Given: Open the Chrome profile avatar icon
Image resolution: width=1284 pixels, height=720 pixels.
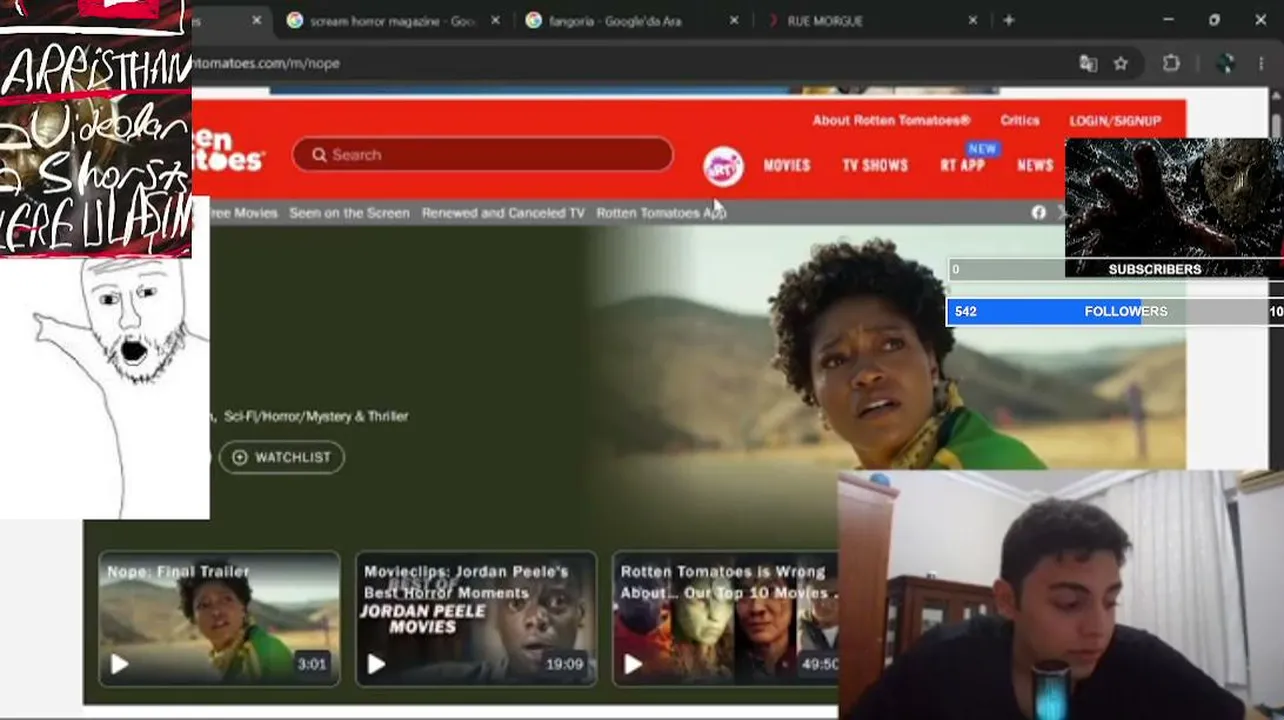Looking at the screenshot, I should pos(1225,63).
